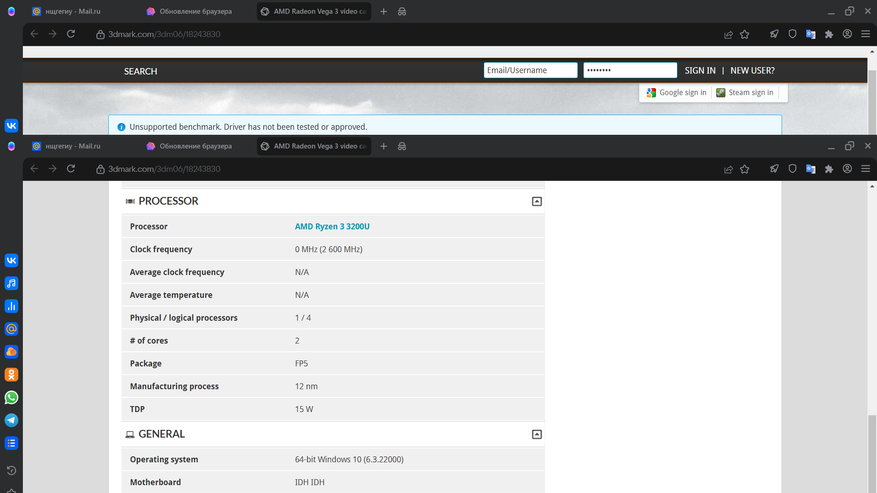Switch to Mail.ru tab in lower window

73,146
